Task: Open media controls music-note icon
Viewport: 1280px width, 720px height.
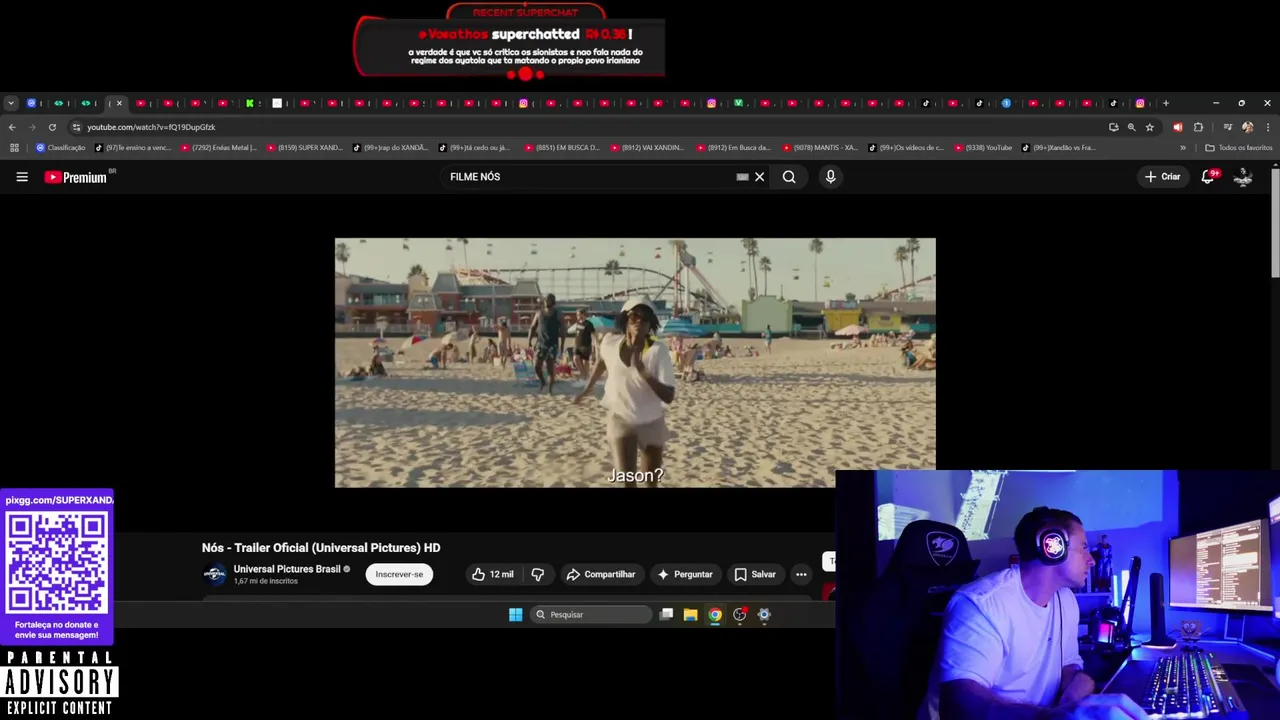Action: click(1228, 127)
